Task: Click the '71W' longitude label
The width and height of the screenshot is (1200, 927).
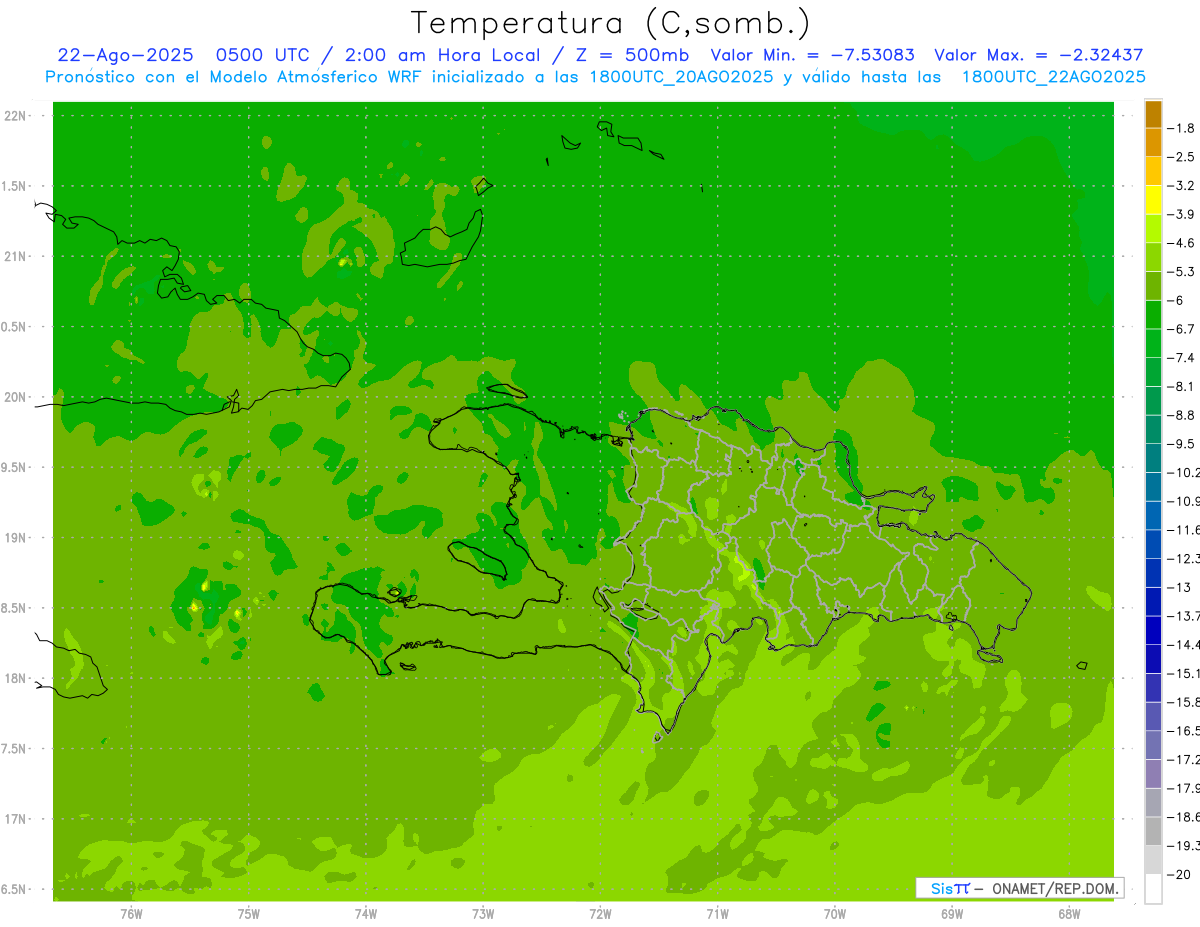Action: pos(717,914)
